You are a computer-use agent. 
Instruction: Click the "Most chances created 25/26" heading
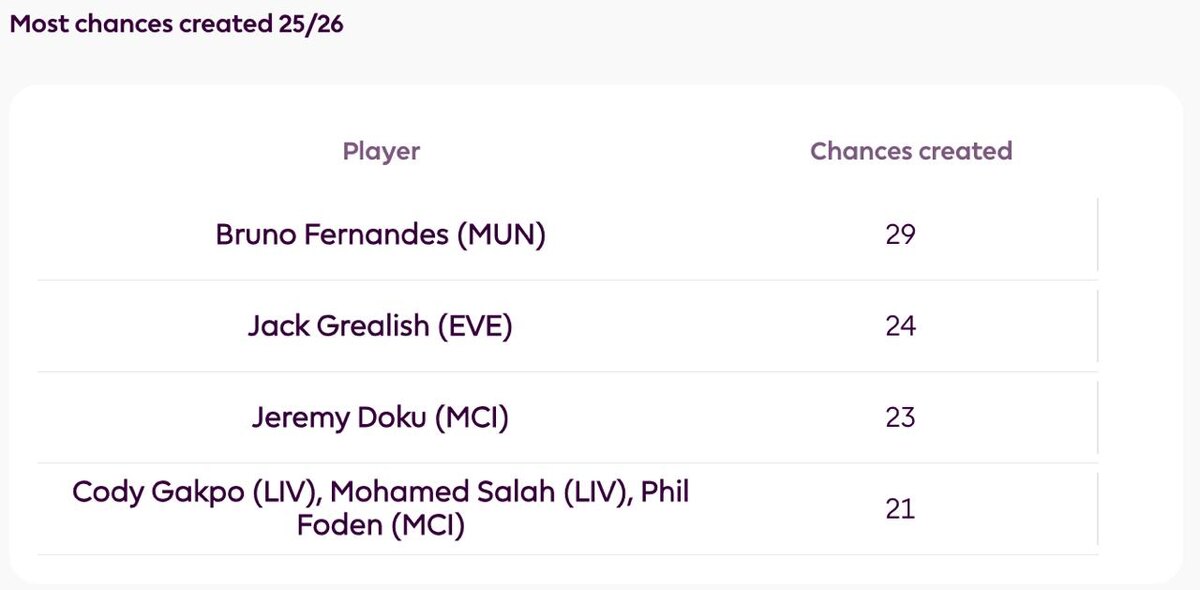tap(176, 25)
